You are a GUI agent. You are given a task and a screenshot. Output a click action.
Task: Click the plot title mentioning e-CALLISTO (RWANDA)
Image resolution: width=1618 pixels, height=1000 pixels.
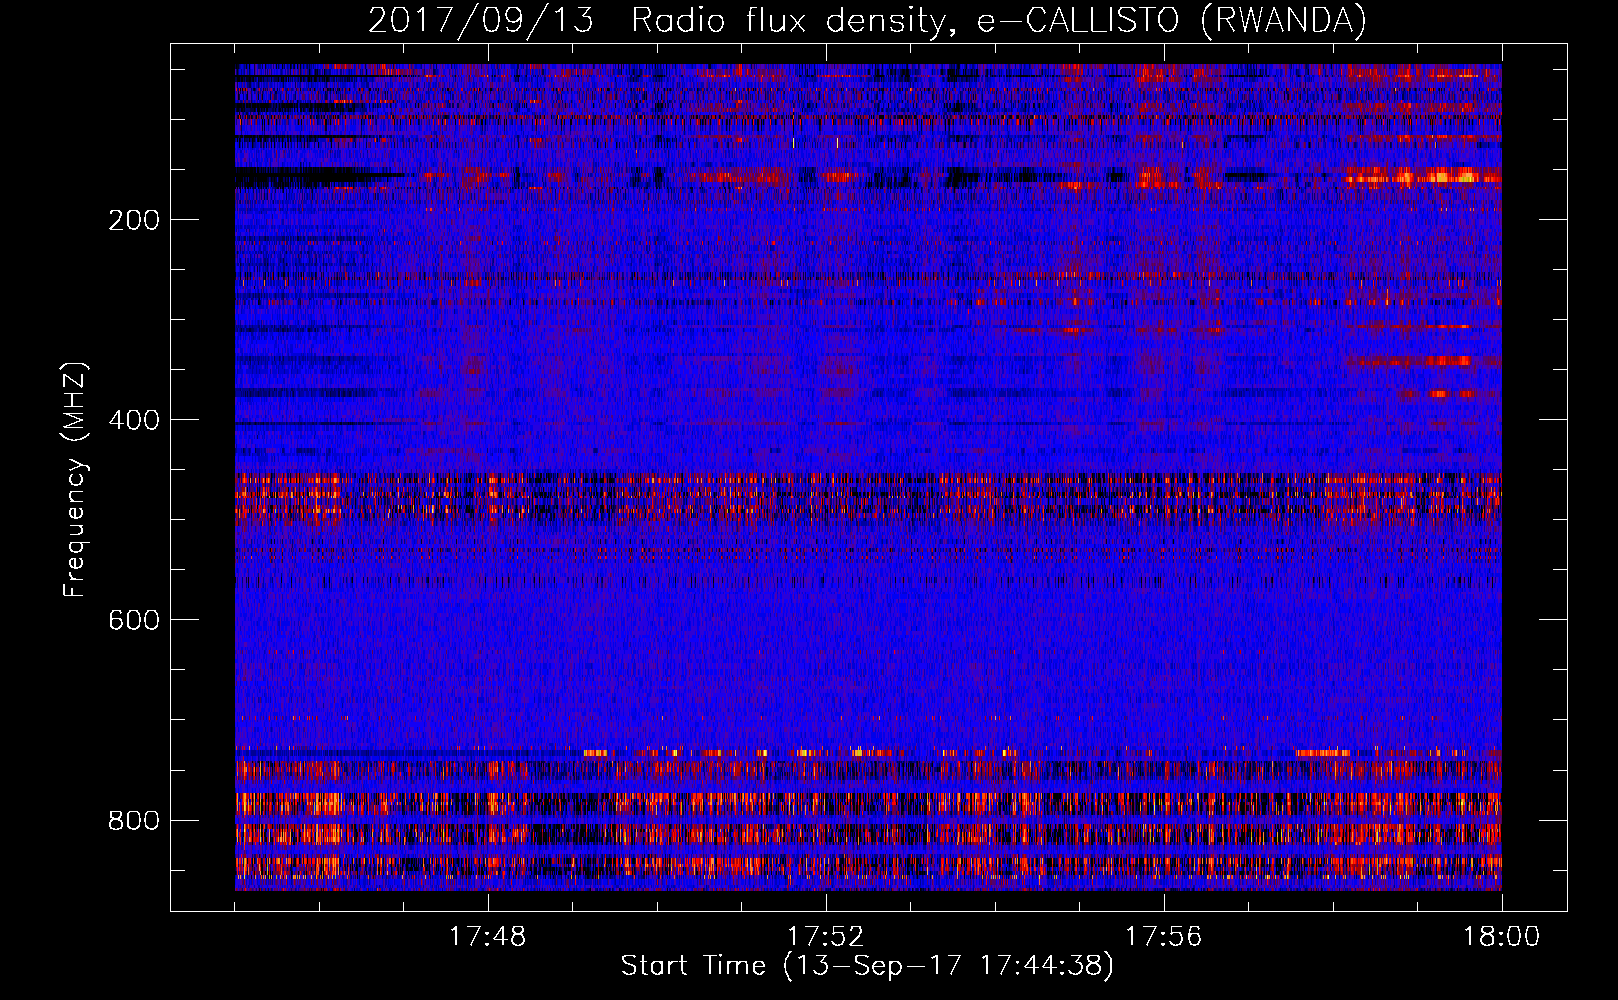pos(867,20)
